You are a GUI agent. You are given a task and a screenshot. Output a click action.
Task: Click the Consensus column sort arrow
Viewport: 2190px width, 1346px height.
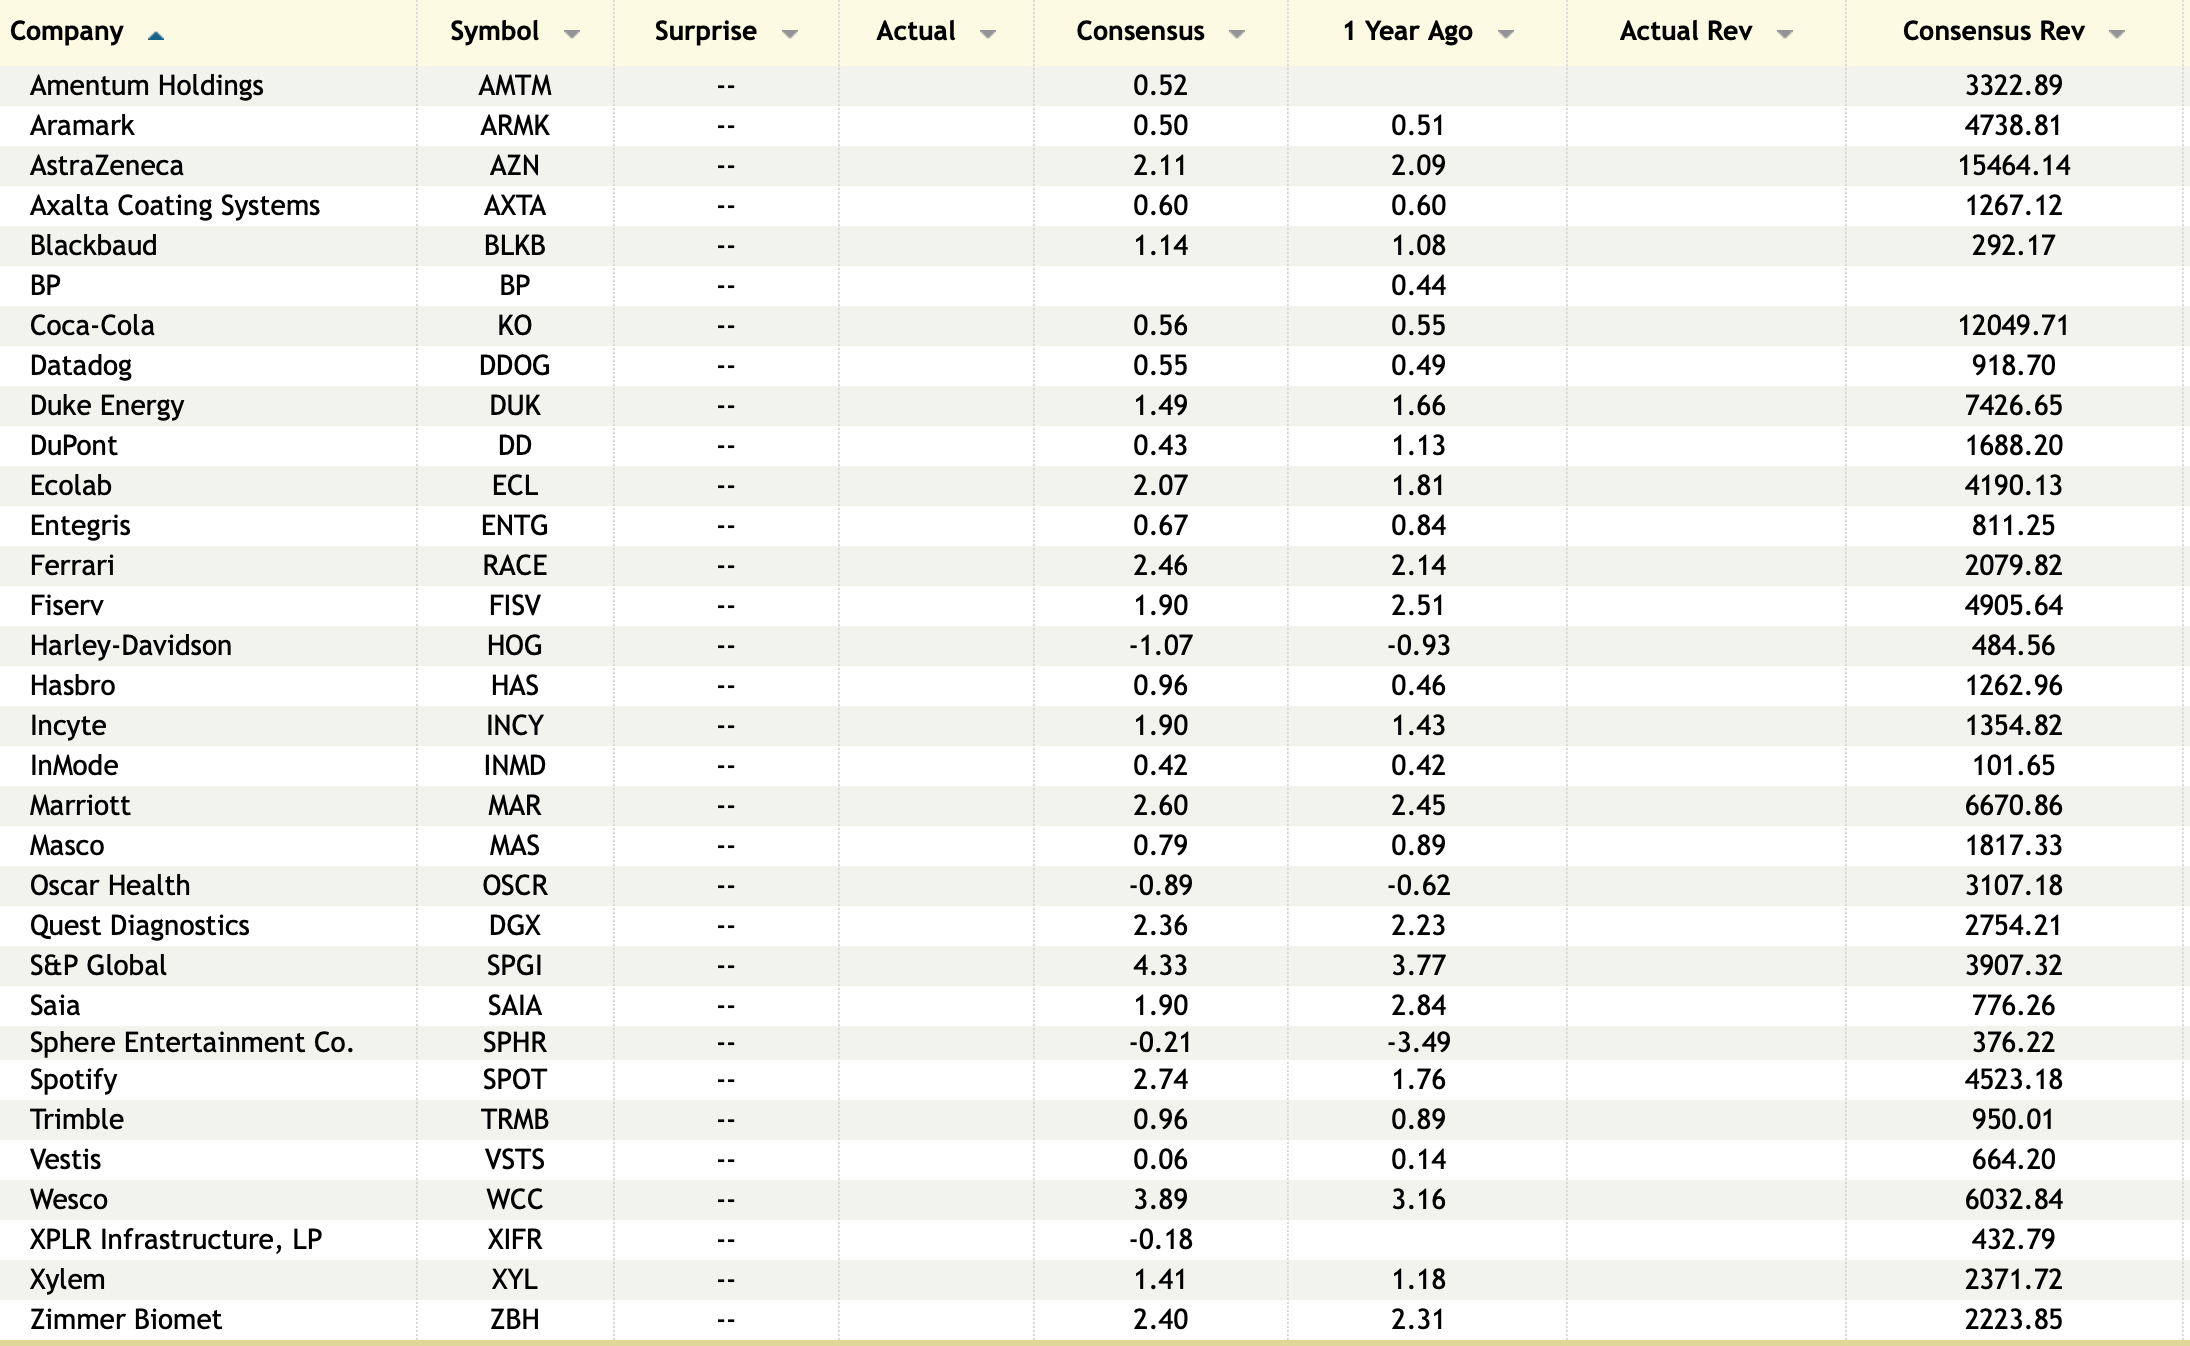click(x=1237, y=34)
